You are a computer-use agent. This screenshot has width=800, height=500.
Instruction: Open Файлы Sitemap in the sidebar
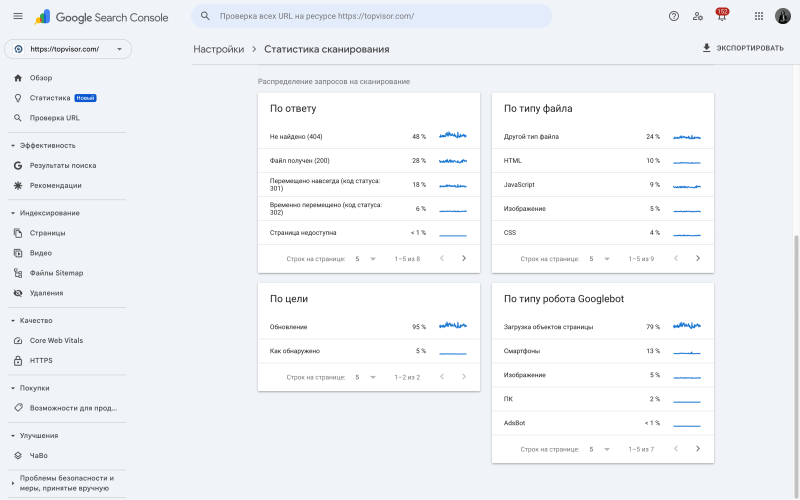tap(56, 273)
